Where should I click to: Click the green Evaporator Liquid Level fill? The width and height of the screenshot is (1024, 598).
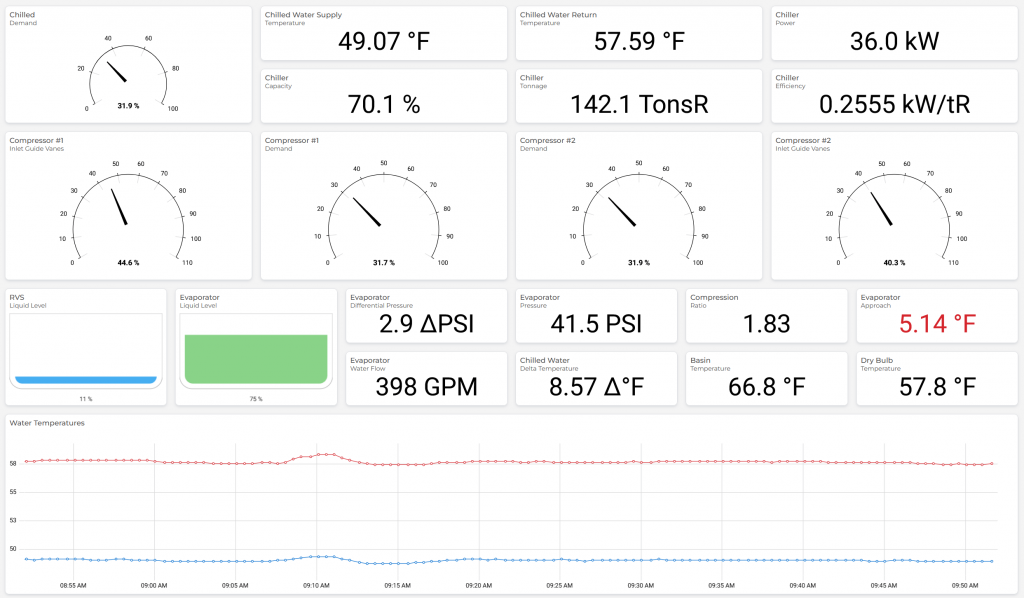tap(255, 359)
